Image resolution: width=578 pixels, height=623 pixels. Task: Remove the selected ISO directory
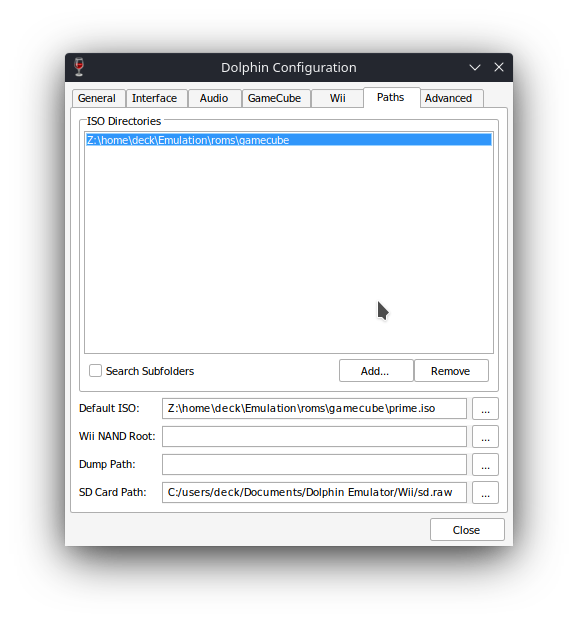pyautogui.click(x=451, y=371)
